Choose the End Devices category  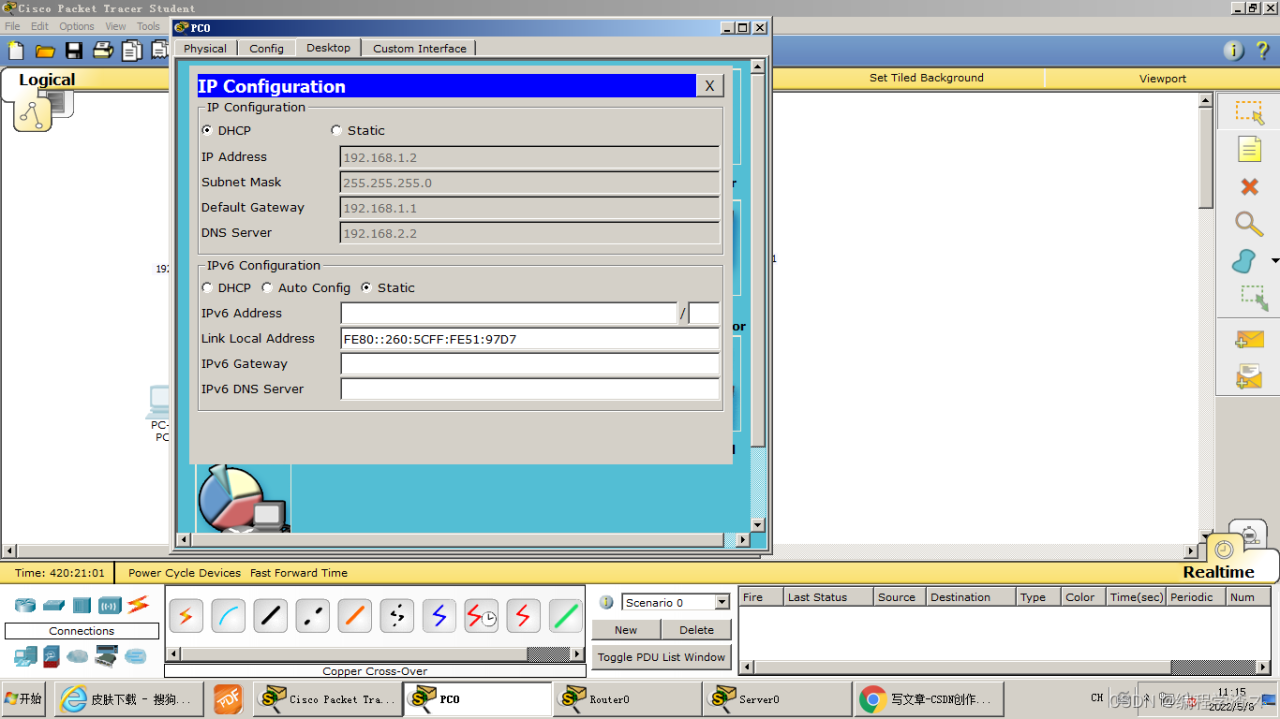click(25, 656)
